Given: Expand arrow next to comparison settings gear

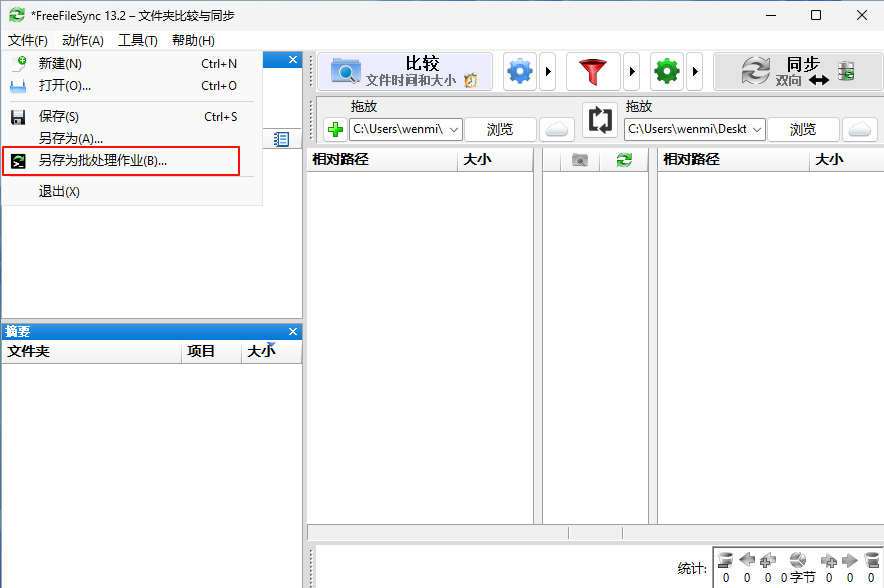Looking at the screenshot, I should click(x=548, y=72).
